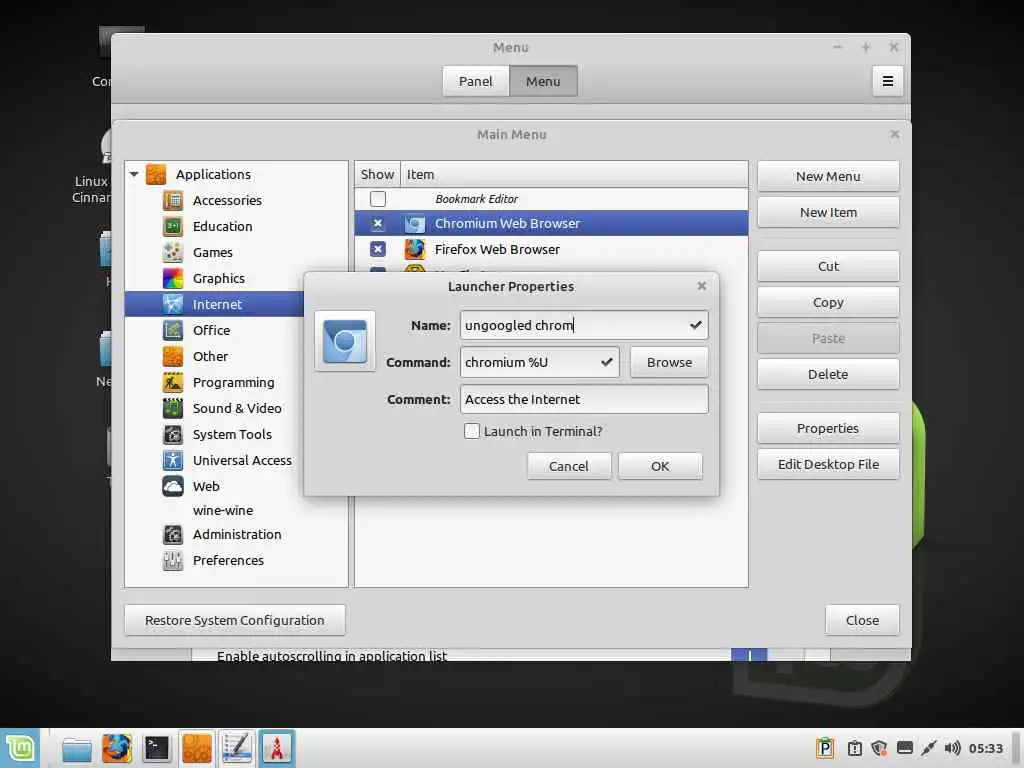Select the wine-wine tree entry
This screenshot has height=768, width=1024.
point(223,511)
